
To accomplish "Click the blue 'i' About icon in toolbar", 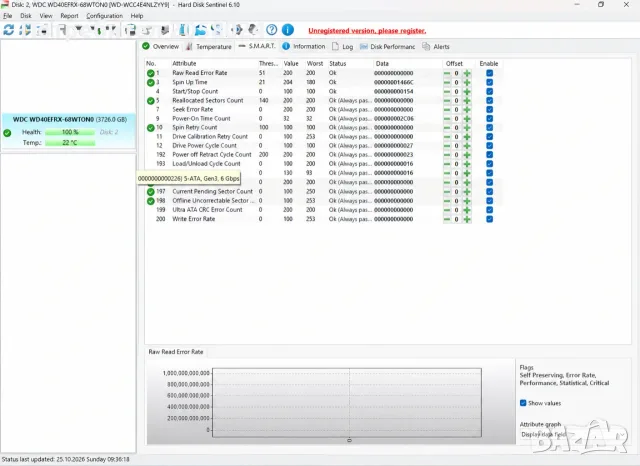I will [x=288, y=30].
